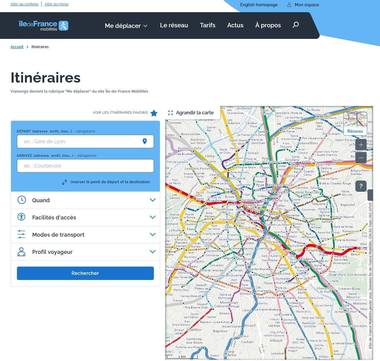Click the Quand label text
Viewport: 380px width, 361px height.
pyautogui.click(x=41, y=200)
